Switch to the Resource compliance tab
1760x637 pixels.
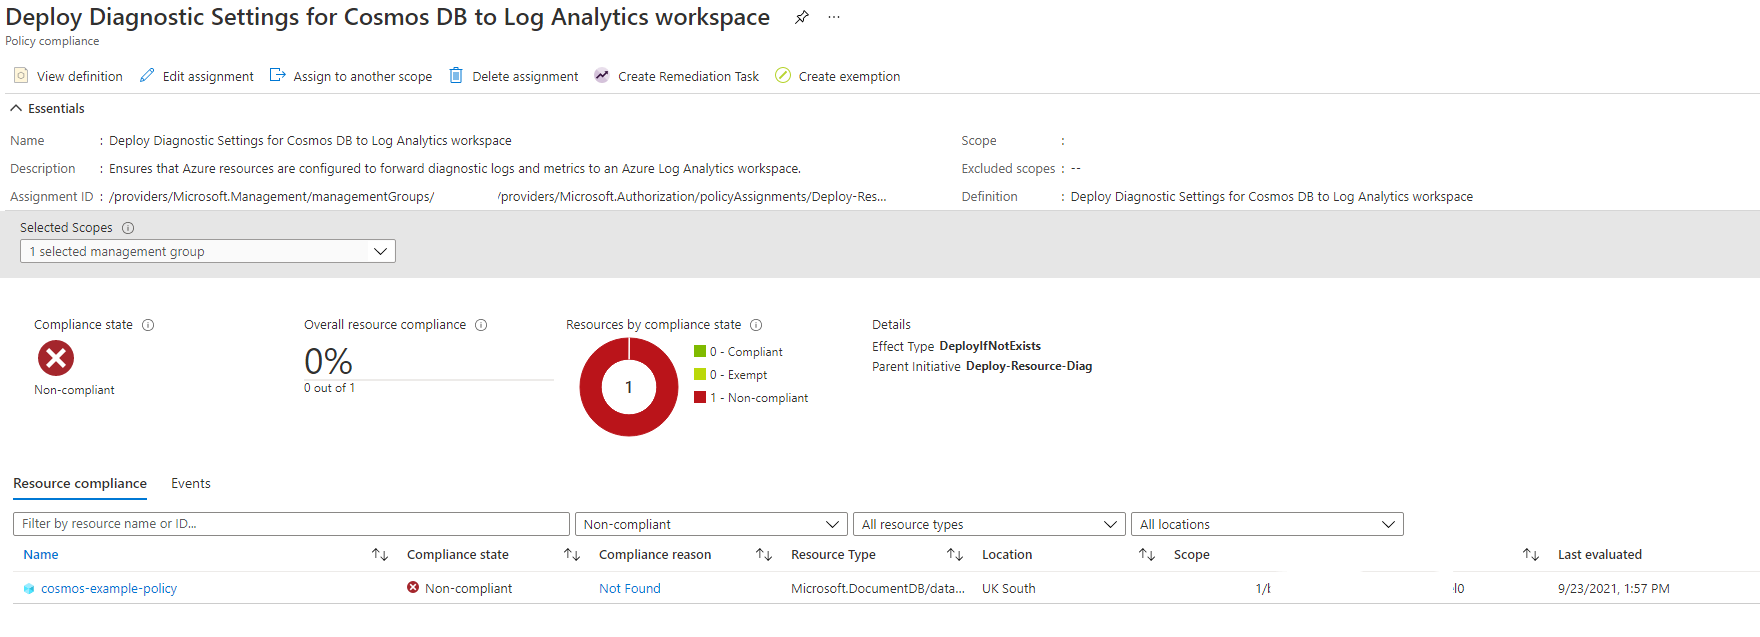[x=80, y=484]
